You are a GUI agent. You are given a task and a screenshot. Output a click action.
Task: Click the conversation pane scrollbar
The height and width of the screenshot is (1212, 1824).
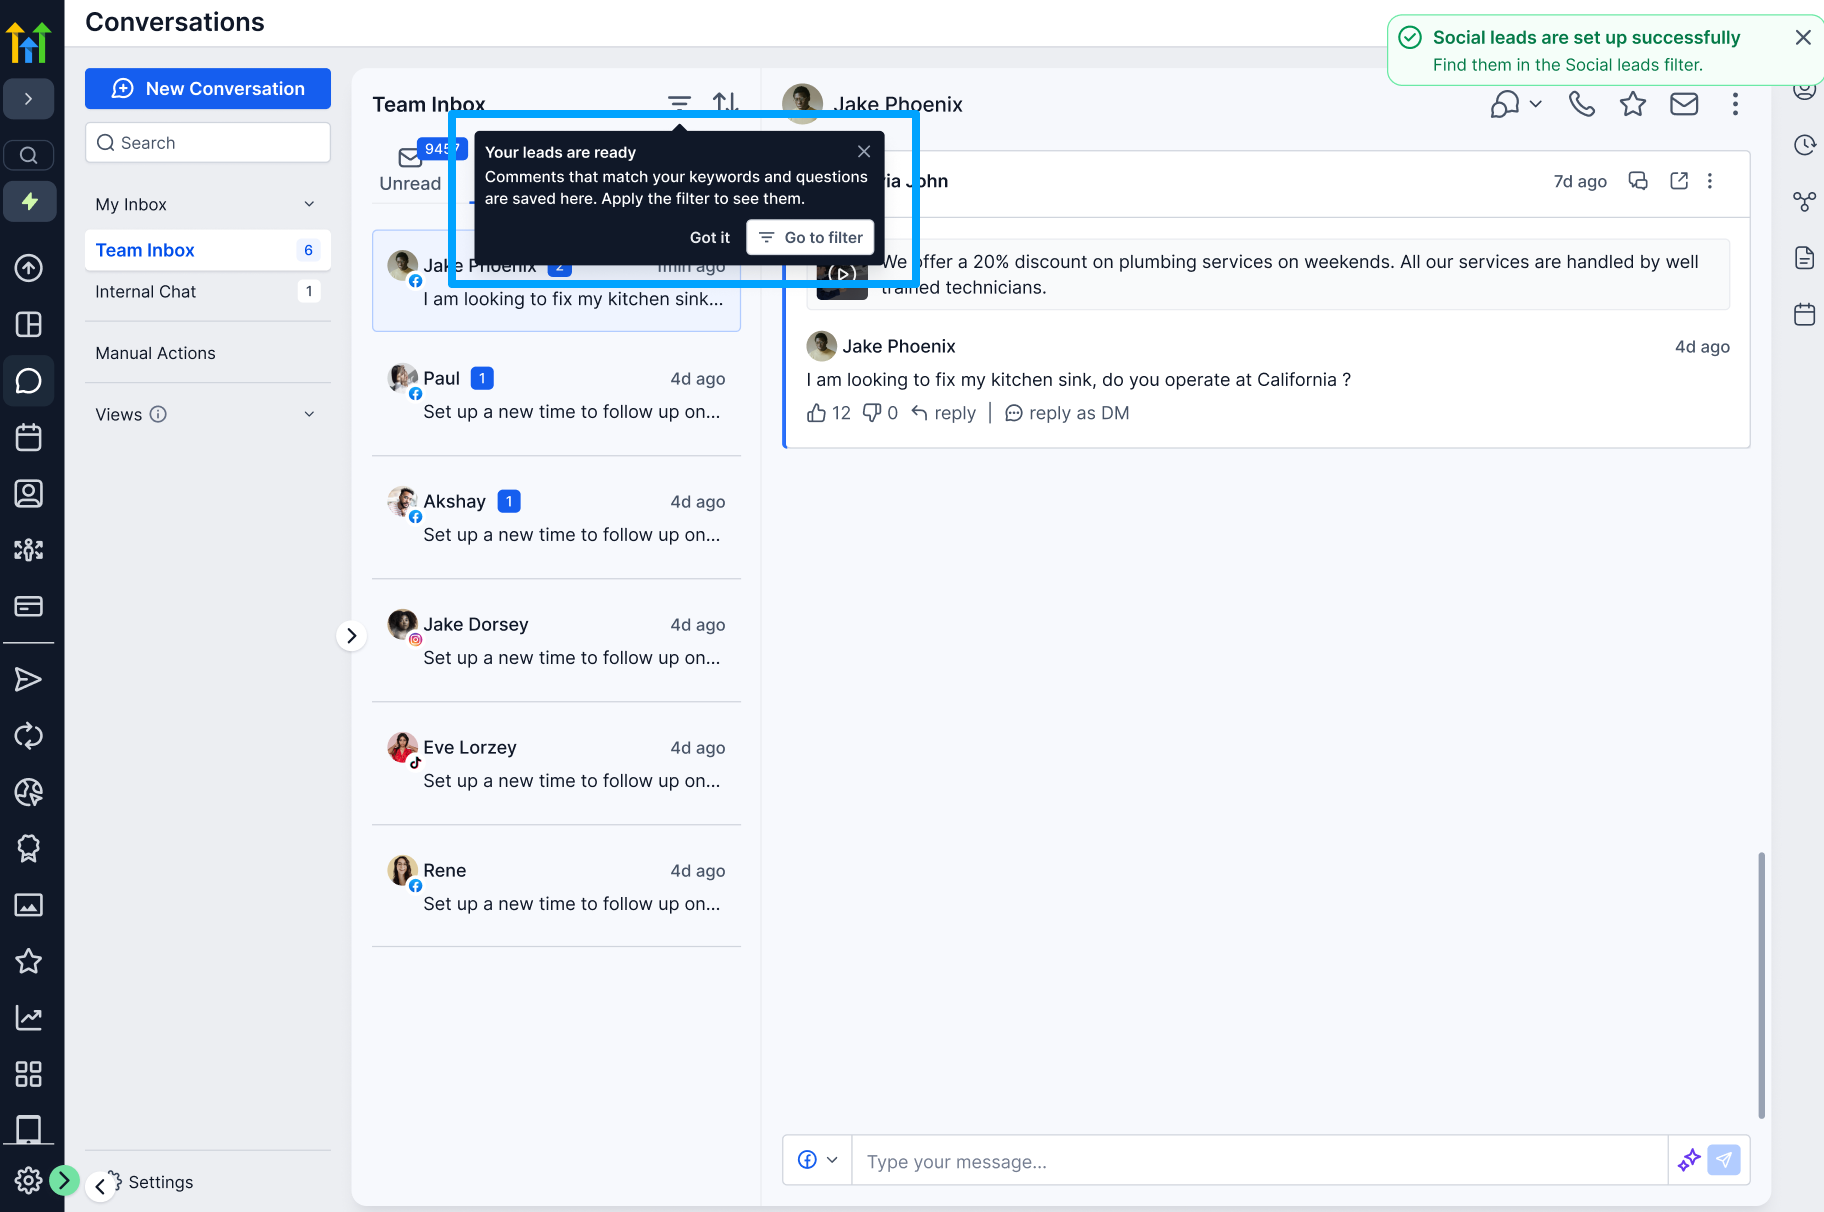(x=1761, y=985)
